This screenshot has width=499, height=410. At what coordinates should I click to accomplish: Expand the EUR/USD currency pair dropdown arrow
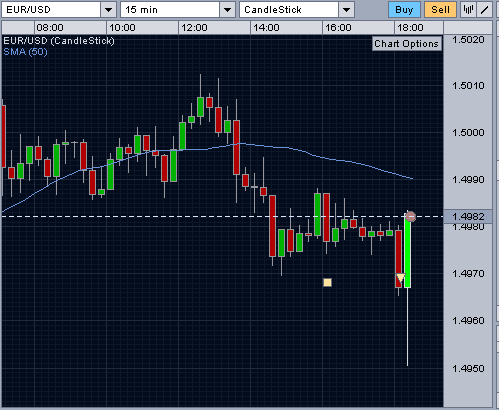(x=108, y=10)
